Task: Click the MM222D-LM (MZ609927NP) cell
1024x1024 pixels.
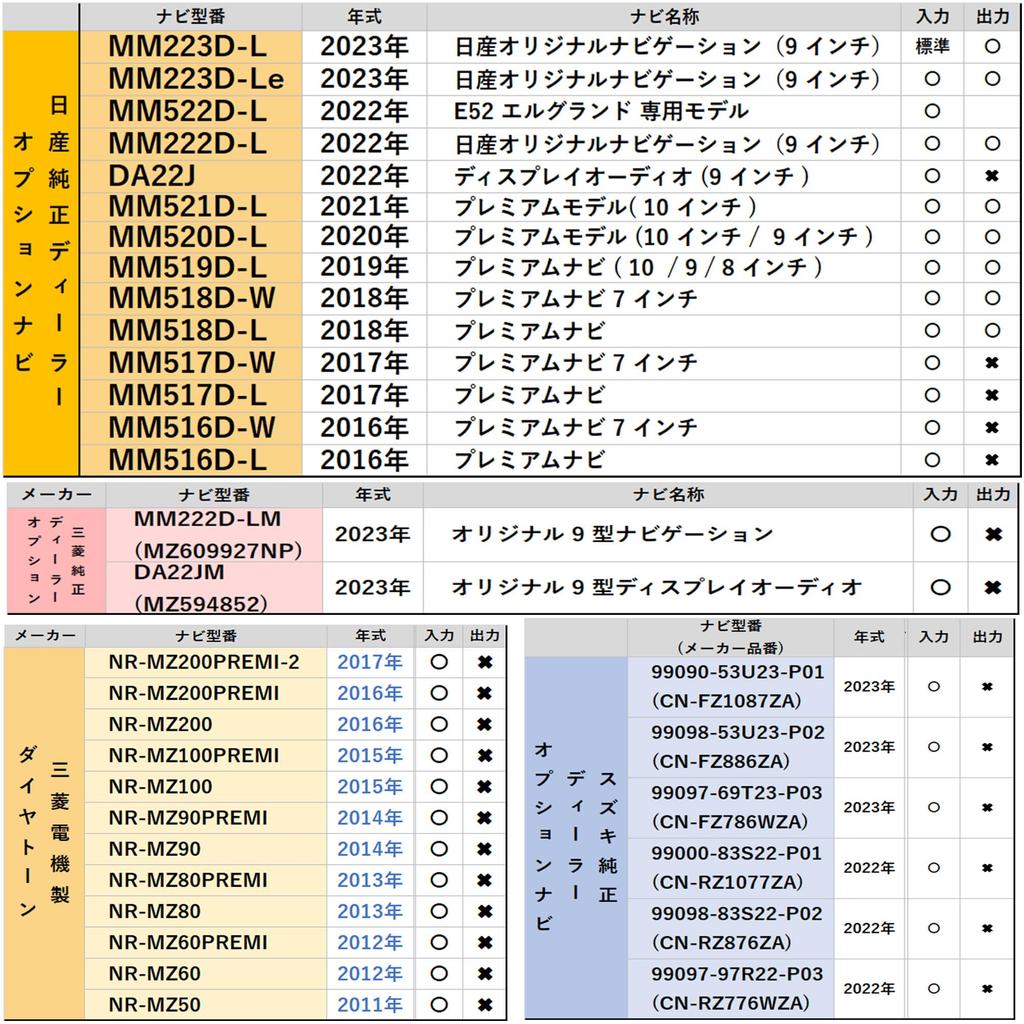Action: pos(215,535)
